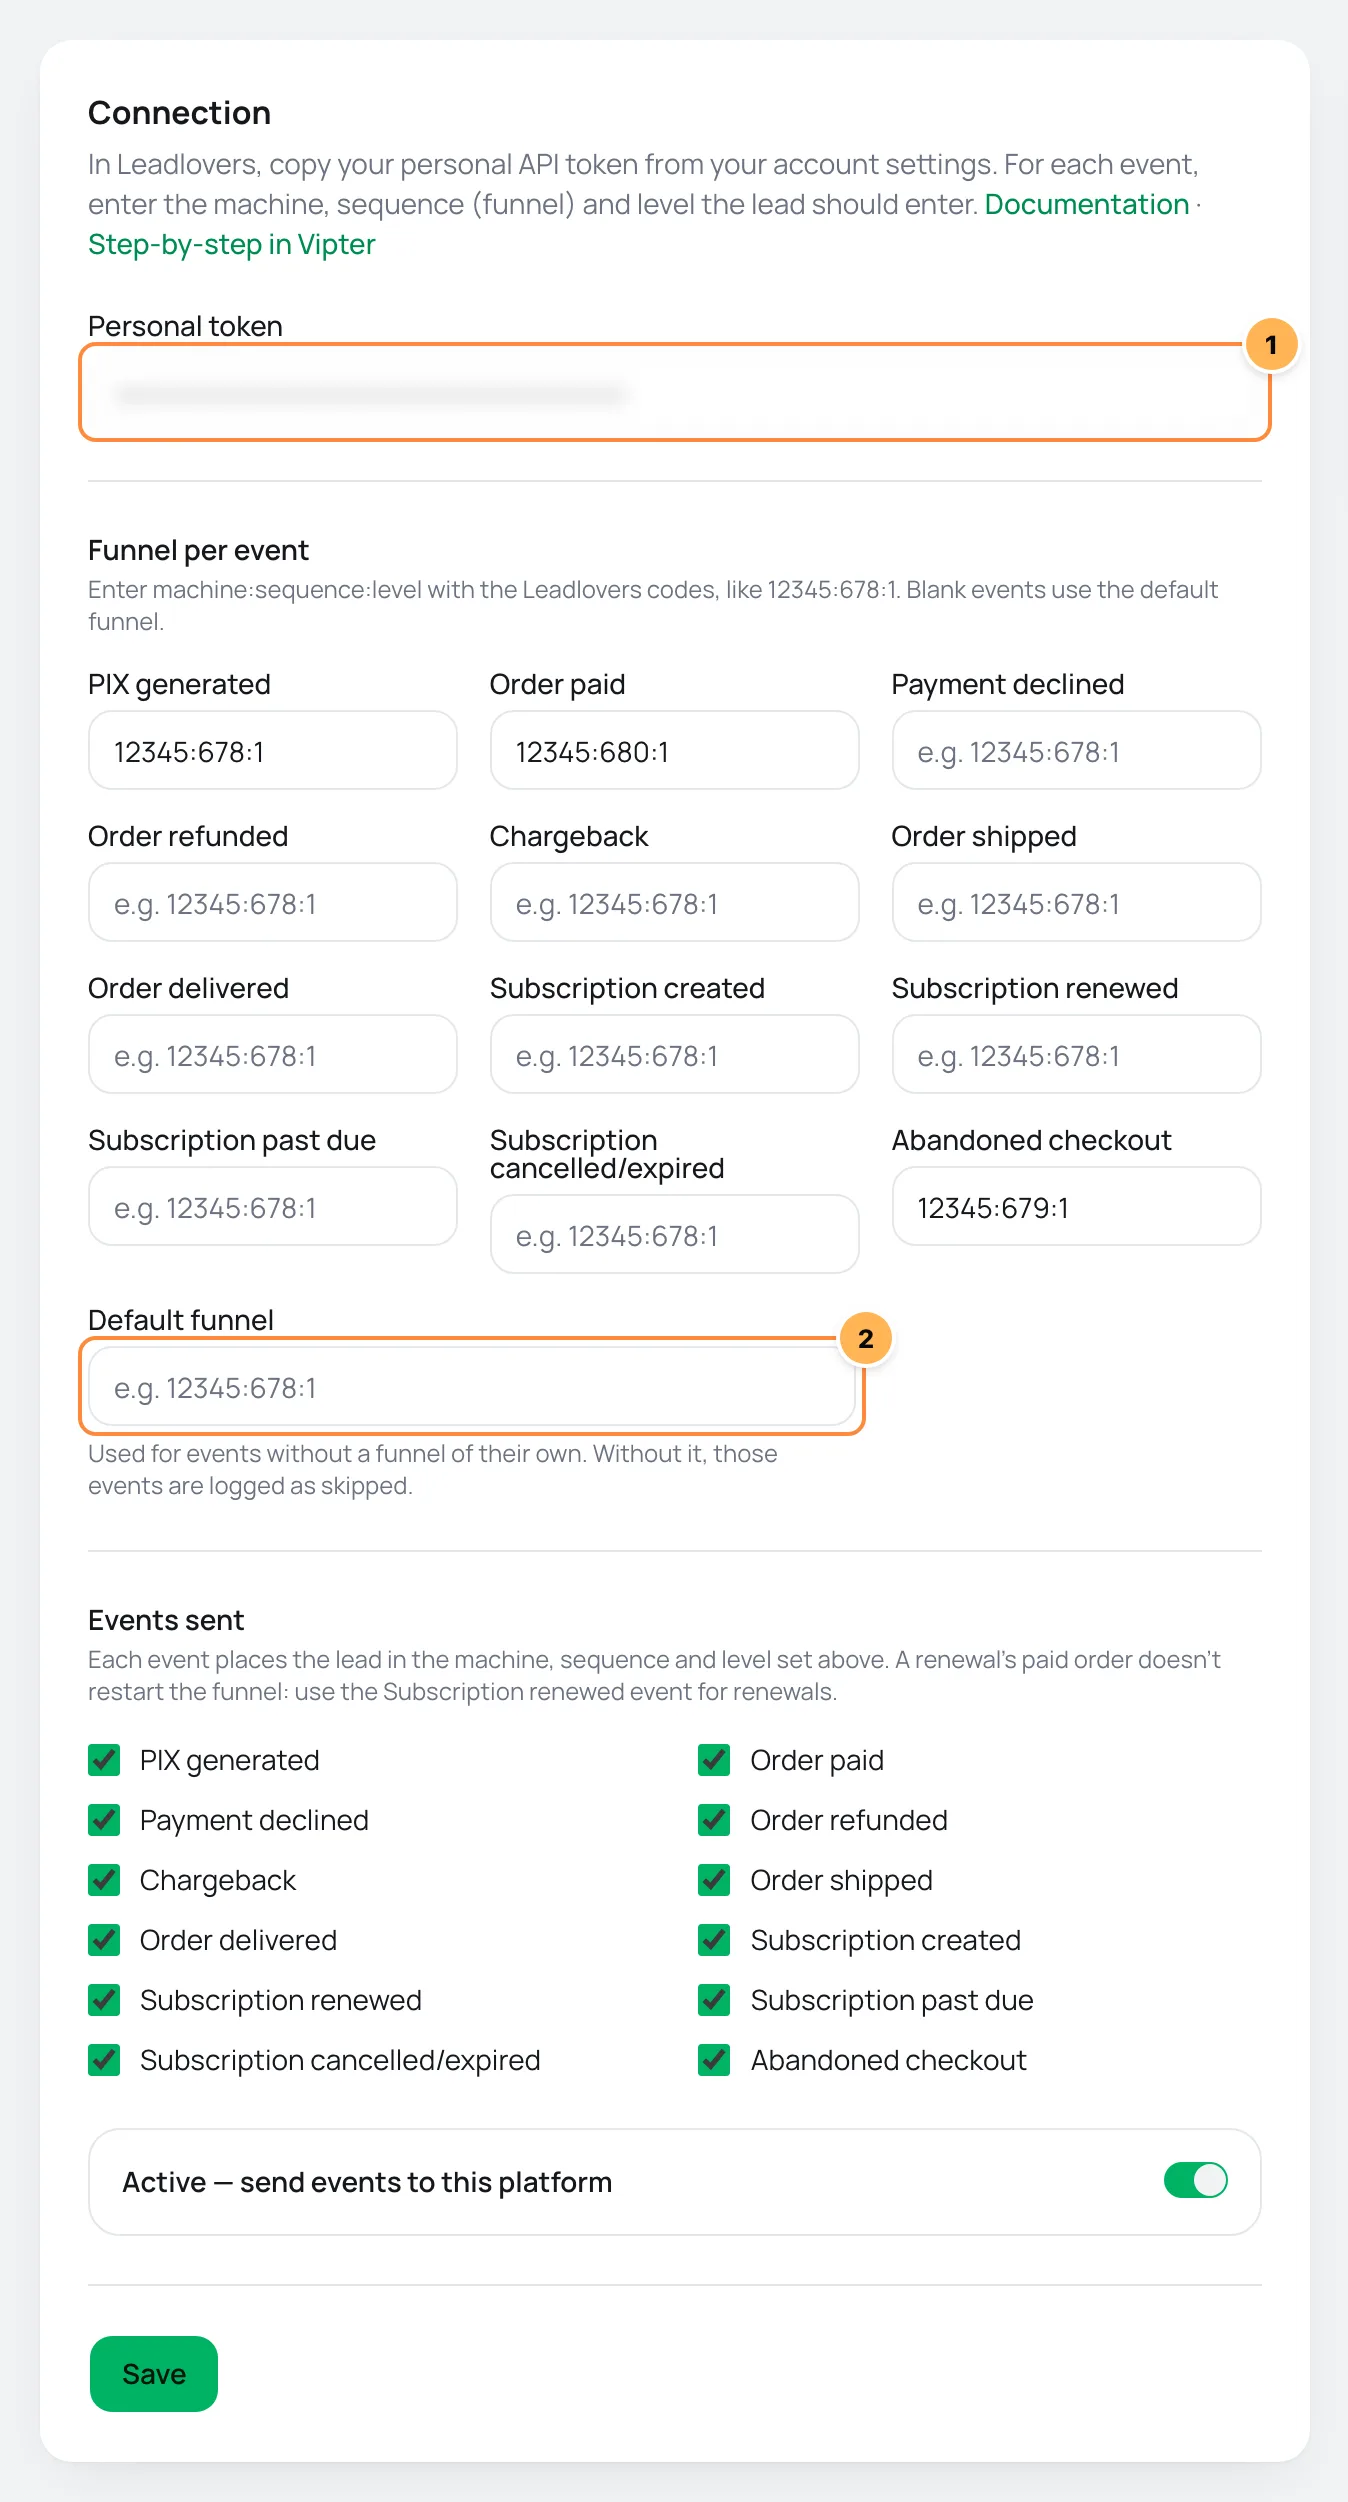Click the Save button
This screenshot has width=1348, height=2502.
[x=154, y=2374]
